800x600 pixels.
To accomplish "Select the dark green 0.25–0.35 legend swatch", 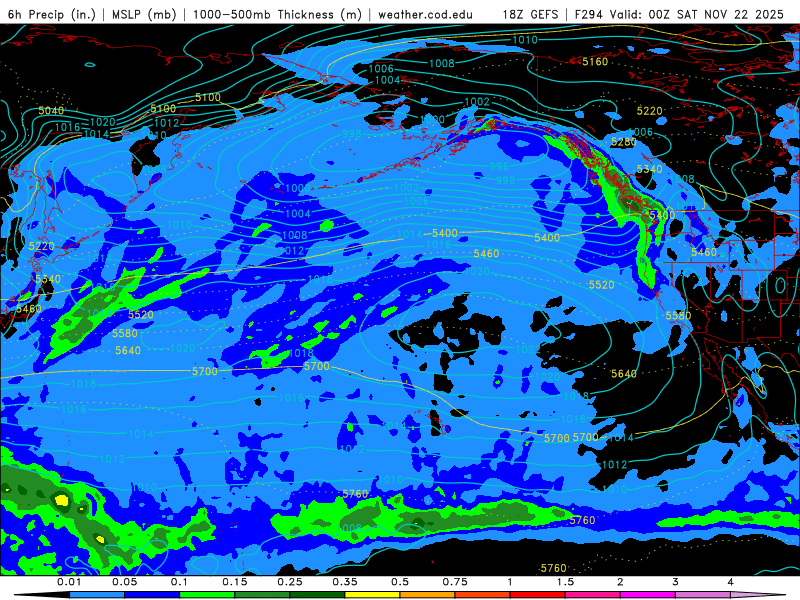I will point(317,595).
